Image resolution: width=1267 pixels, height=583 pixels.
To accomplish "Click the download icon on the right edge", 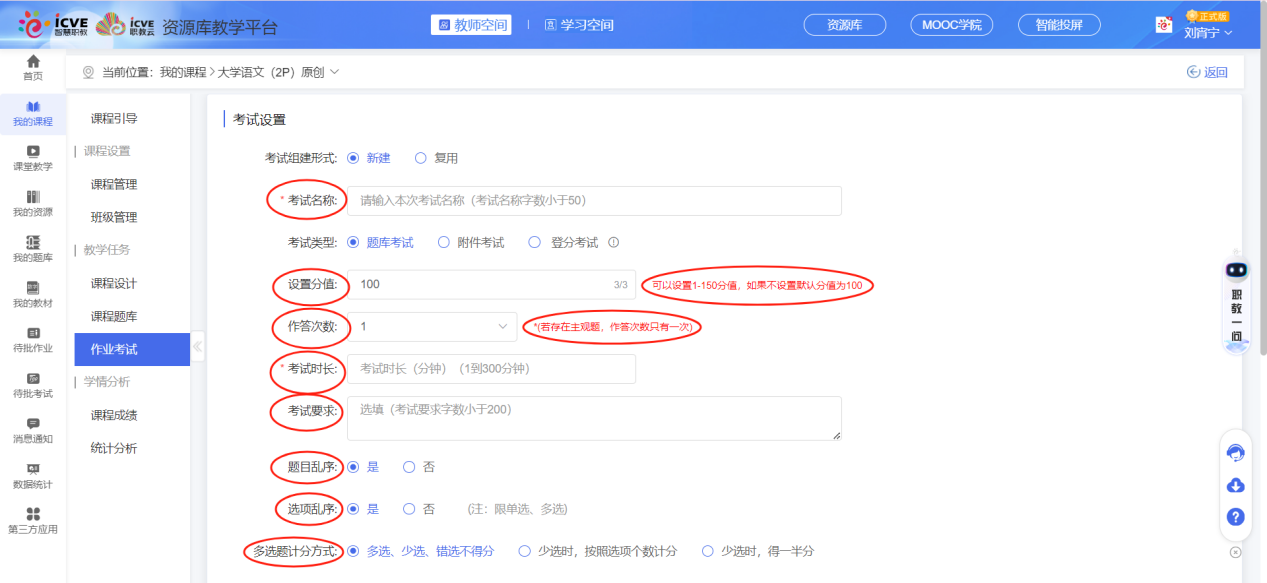I will point(1236,485).
